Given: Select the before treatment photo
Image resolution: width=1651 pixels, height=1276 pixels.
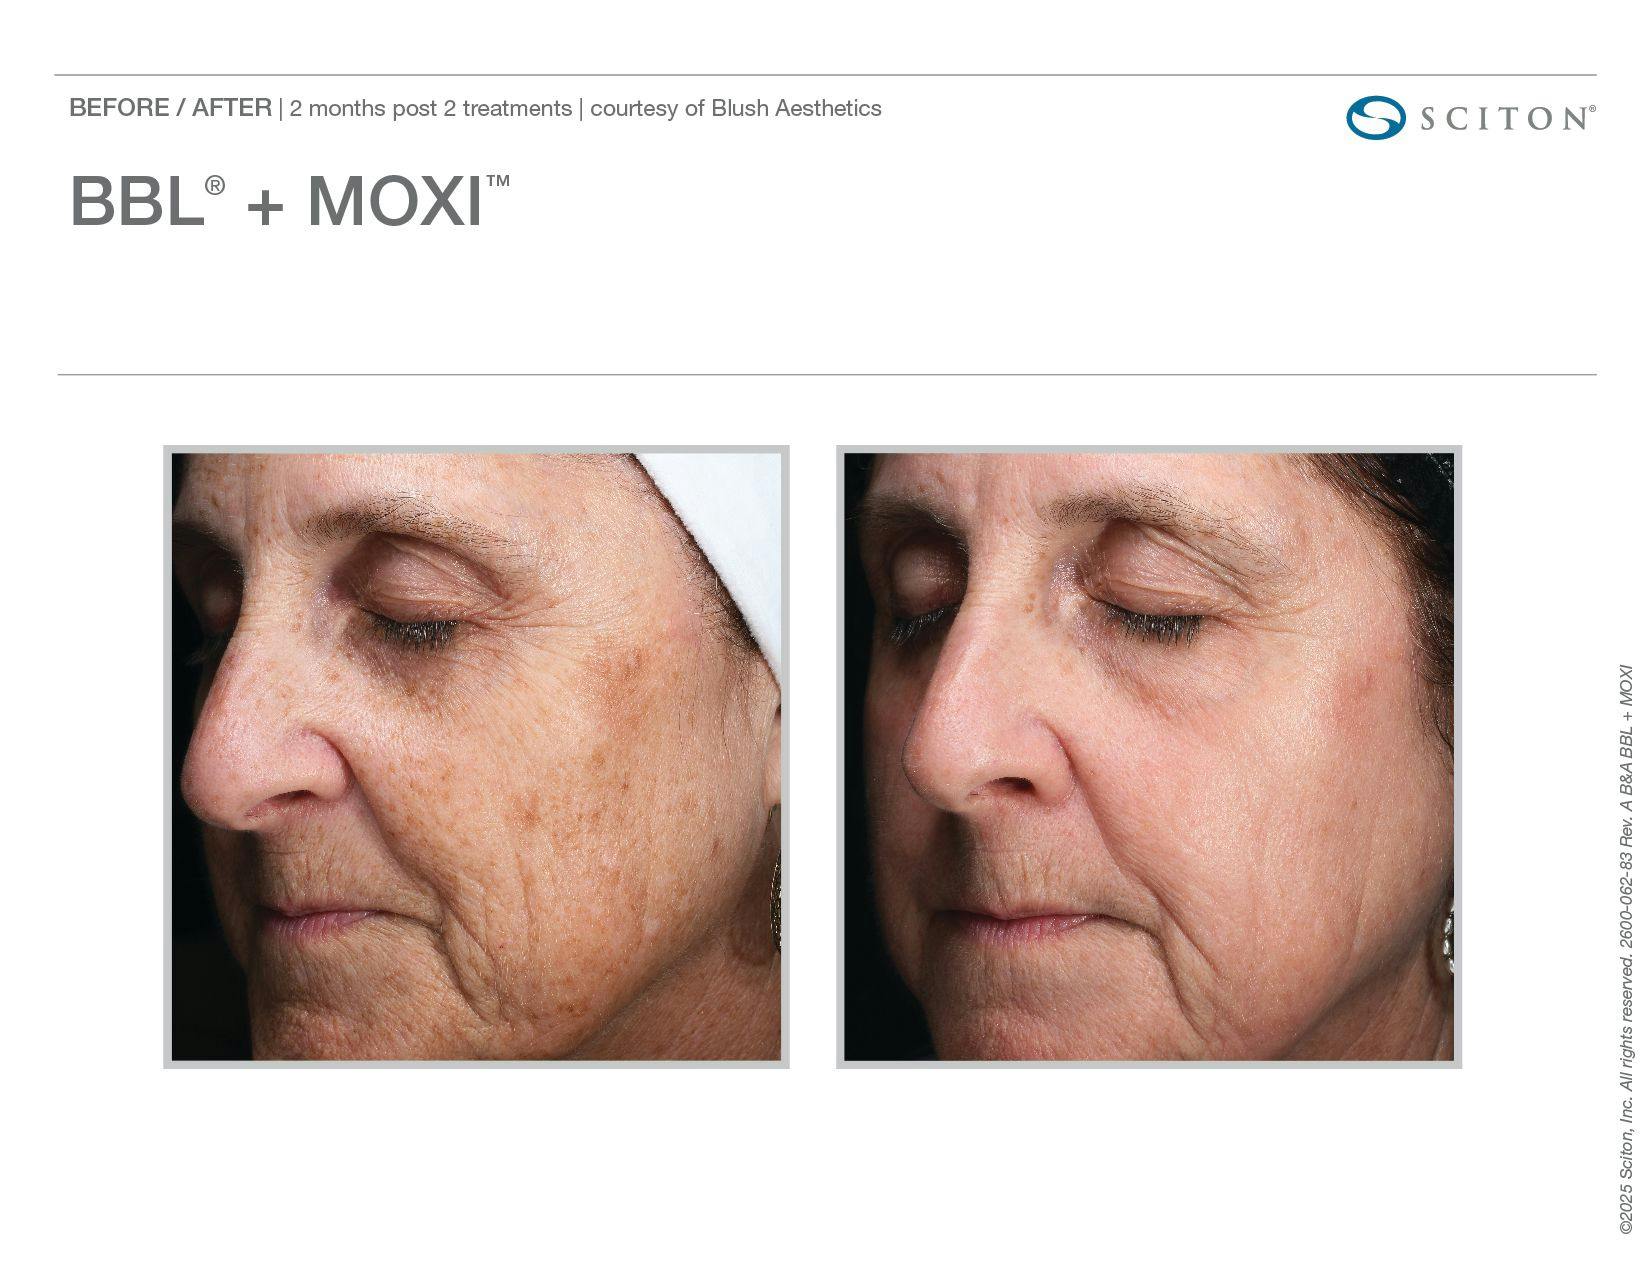Looking at the screenshot, I should coord(476,757).
